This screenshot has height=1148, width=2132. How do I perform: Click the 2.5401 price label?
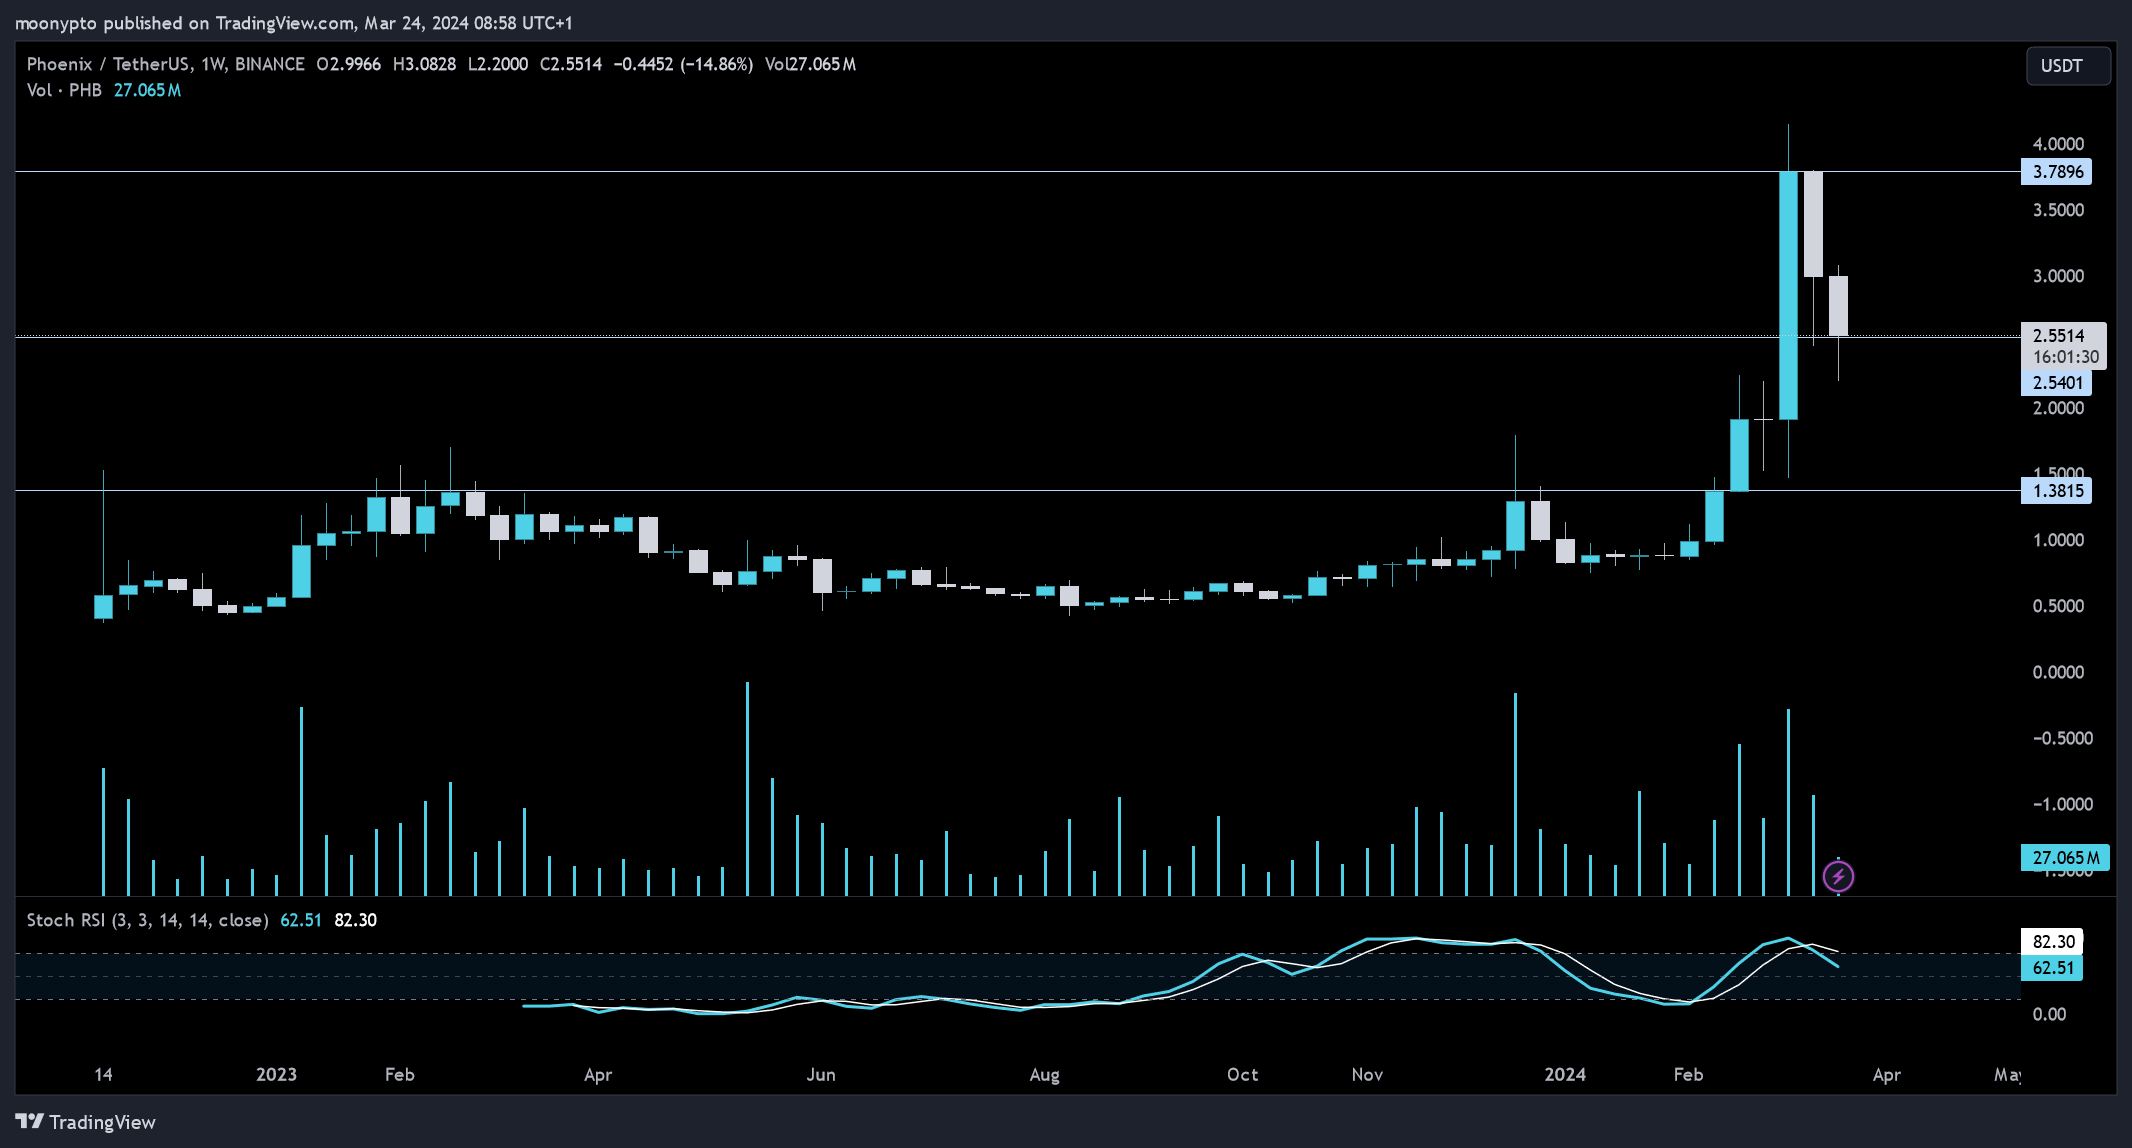2056,383
